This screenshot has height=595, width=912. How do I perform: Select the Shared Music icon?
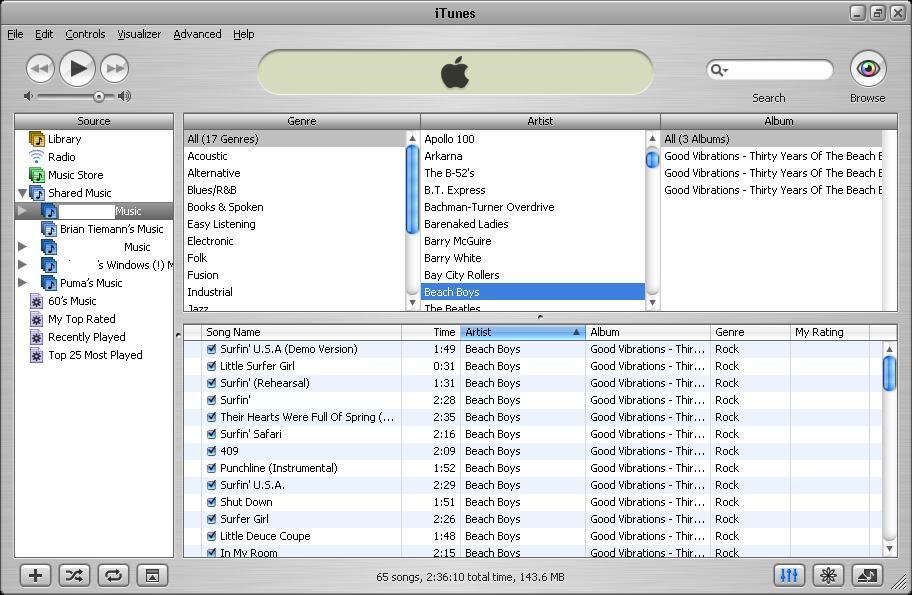[x=37, y=193]
